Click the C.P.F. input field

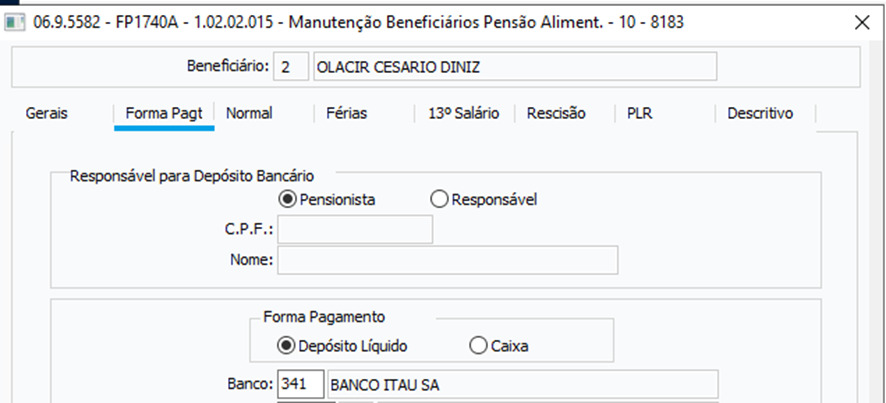(x=355, y=230)
